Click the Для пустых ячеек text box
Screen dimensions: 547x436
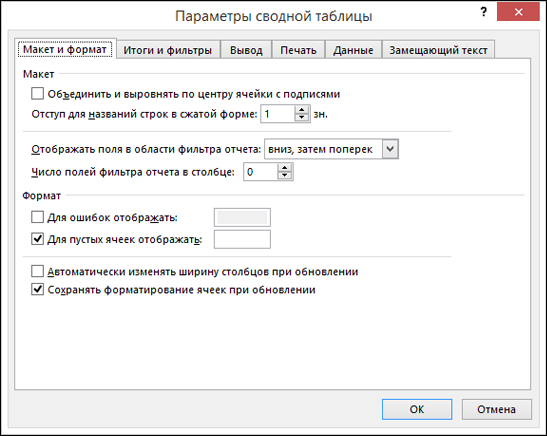pyautogui.click(x=242, y=239)
